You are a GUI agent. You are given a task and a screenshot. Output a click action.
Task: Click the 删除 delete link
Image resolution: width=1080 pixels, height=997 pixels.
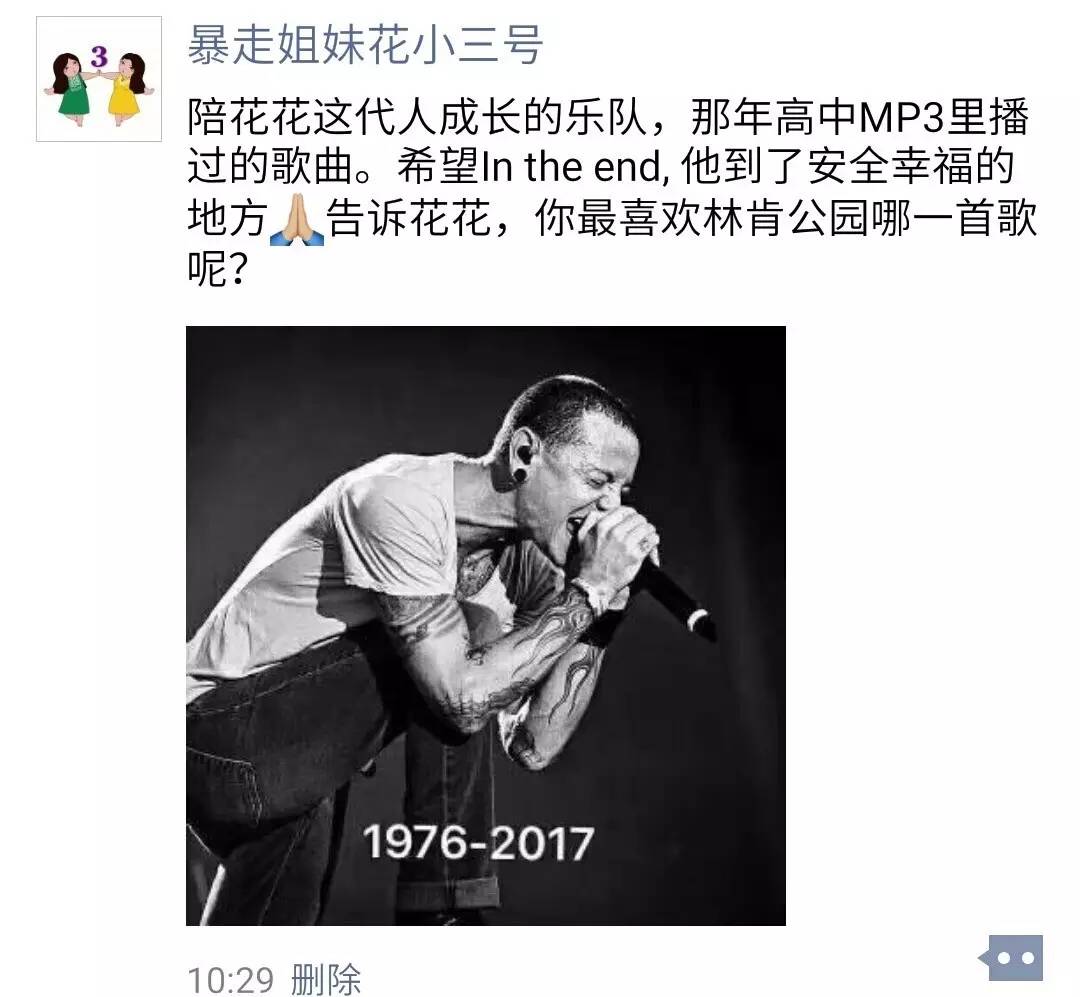326,979
